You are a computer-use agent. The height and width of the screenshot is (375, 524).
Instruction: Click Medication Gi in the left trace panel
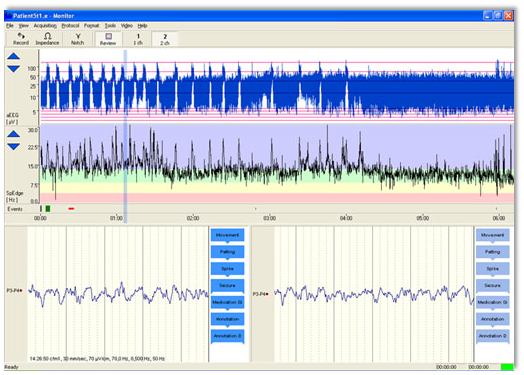pos(227,302)
